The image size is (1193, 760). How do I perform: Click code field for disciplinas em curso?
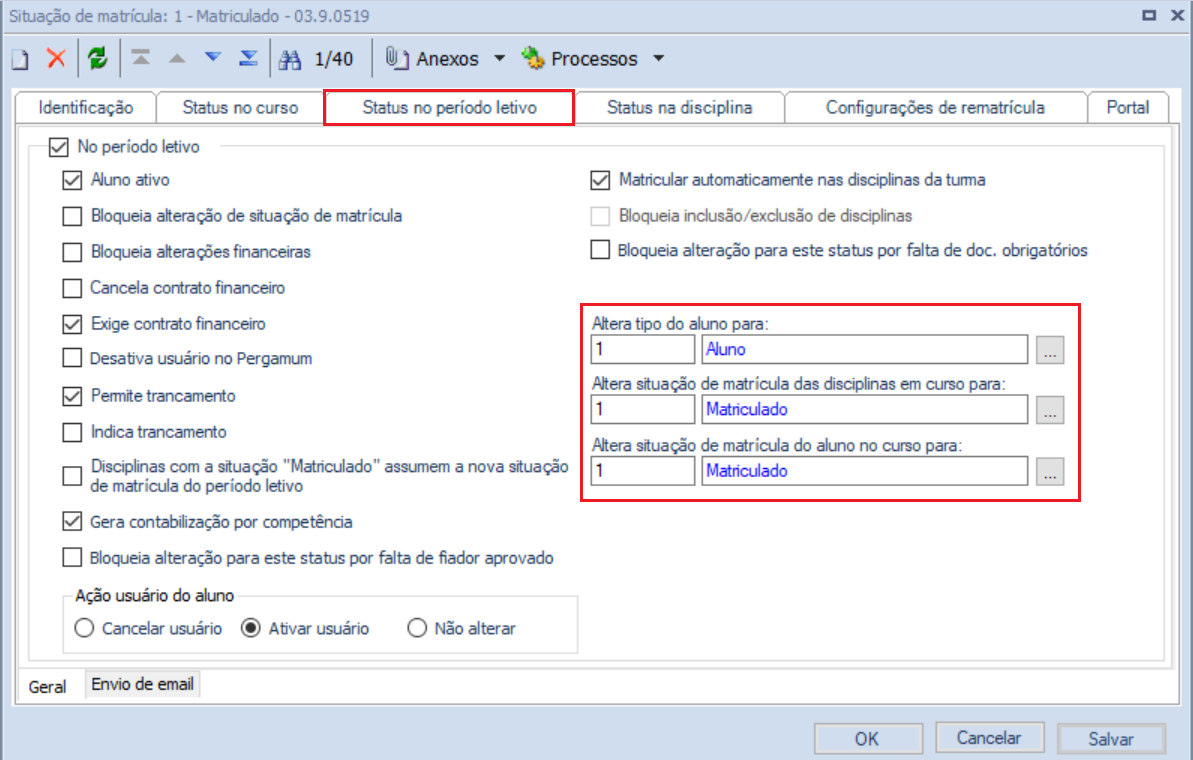643,410
